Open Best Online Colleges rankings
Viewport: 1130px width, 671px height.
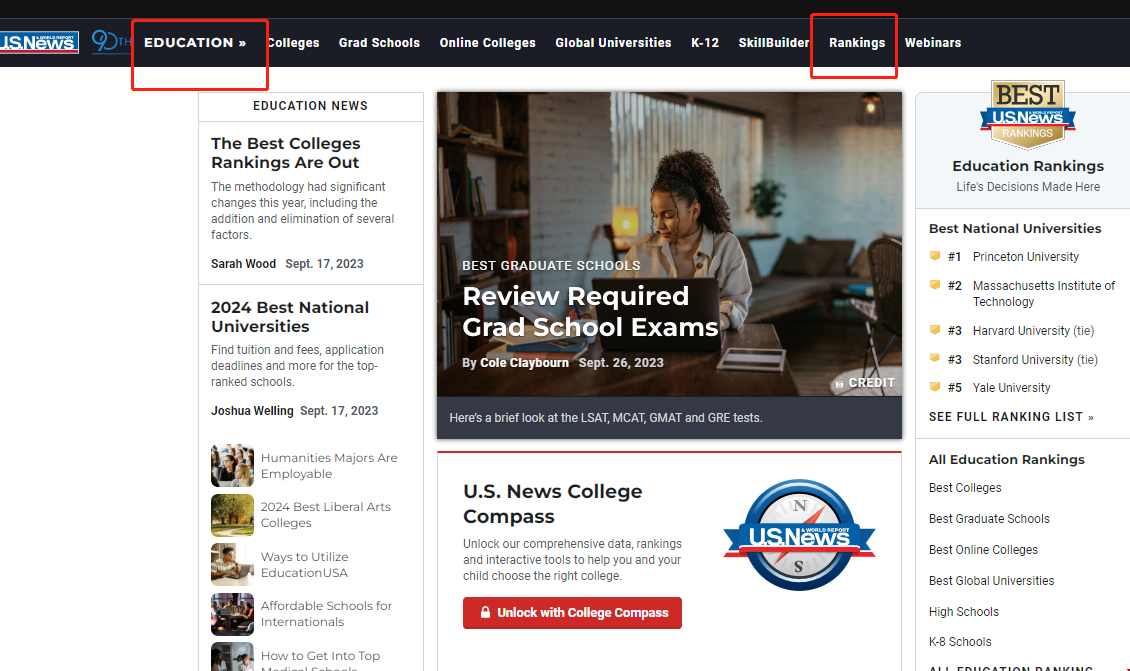click(983, 550)
